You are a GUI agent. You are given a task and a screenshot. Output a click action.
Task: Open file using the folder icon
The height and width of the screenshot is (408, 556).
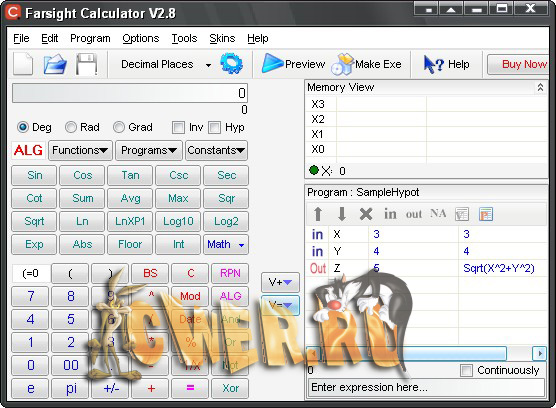55,64
